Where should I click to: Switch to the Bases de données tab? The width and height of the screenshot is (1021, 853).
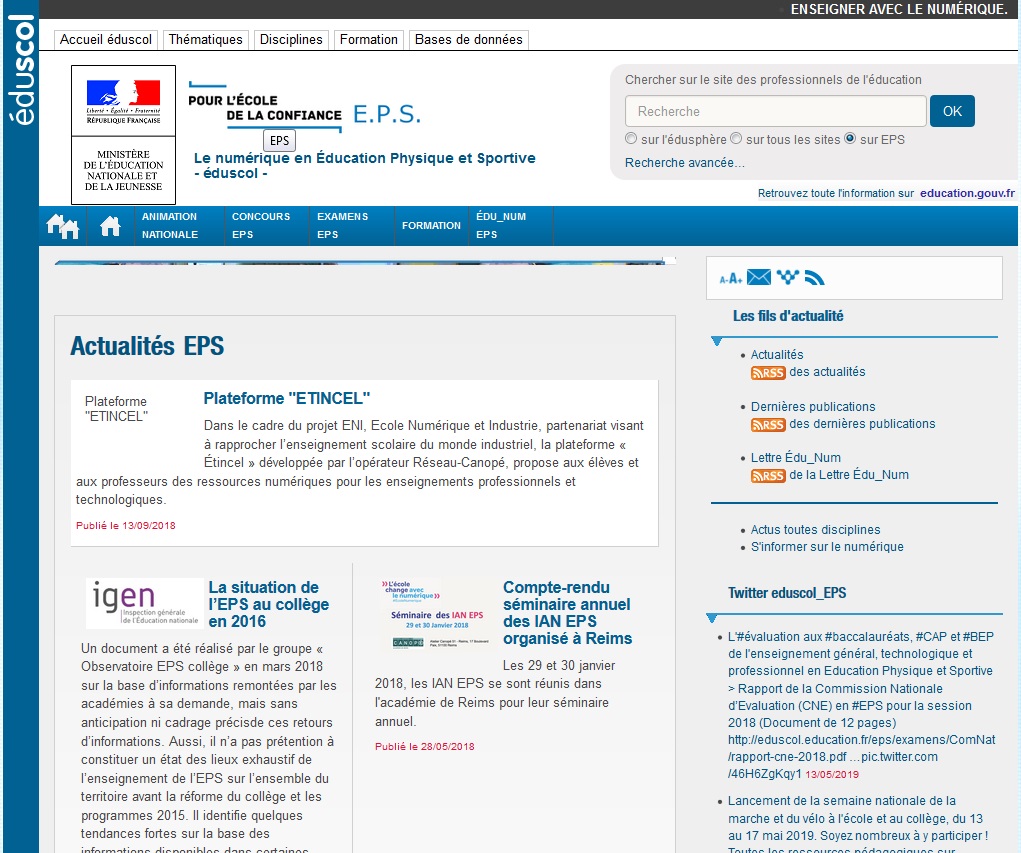pos(468,40)
